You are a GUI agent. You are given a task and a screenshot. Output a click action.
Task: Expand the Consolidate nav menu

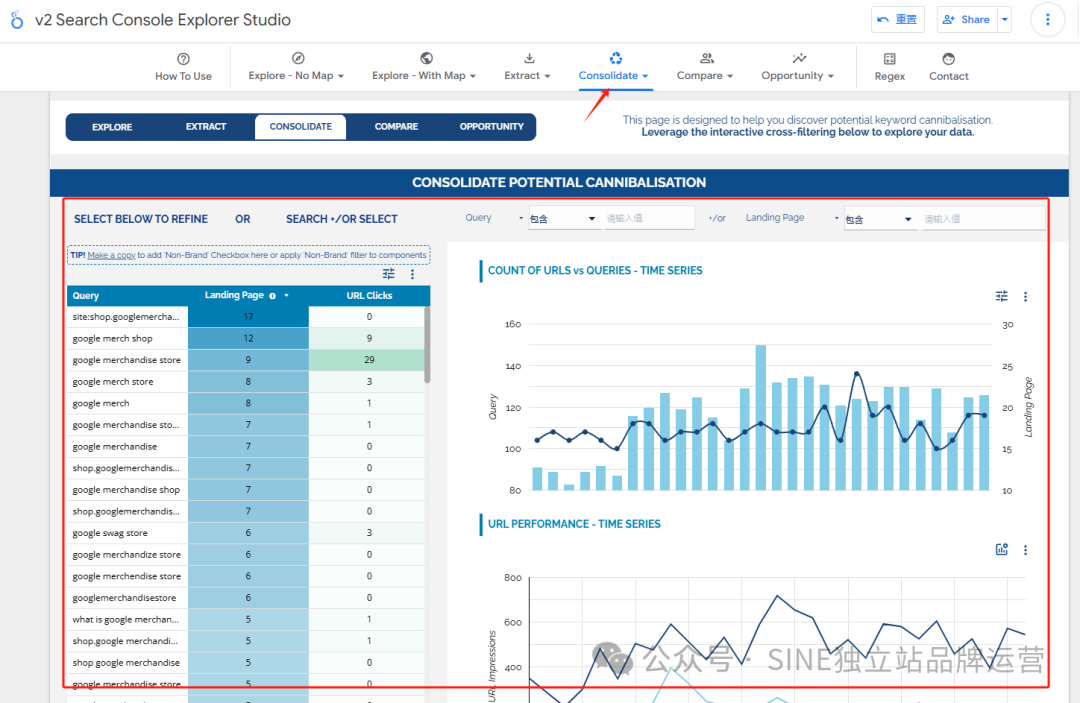pyautogui.click(x=614, y=67)
